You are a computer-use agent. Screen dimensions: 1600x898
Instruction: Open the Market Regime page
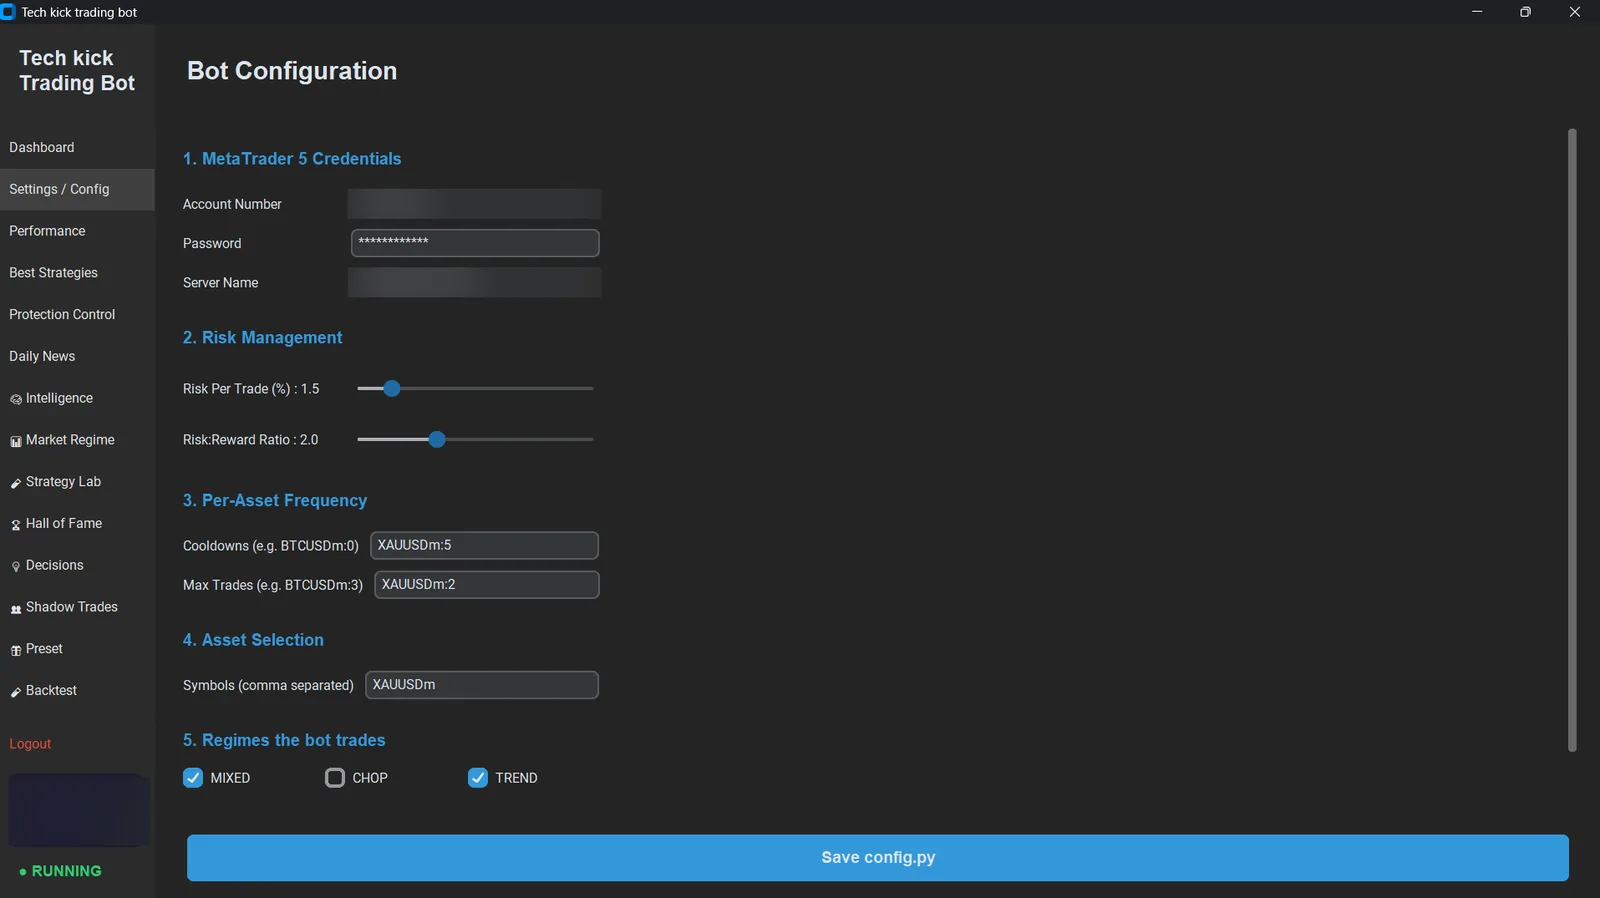(77, 440)
